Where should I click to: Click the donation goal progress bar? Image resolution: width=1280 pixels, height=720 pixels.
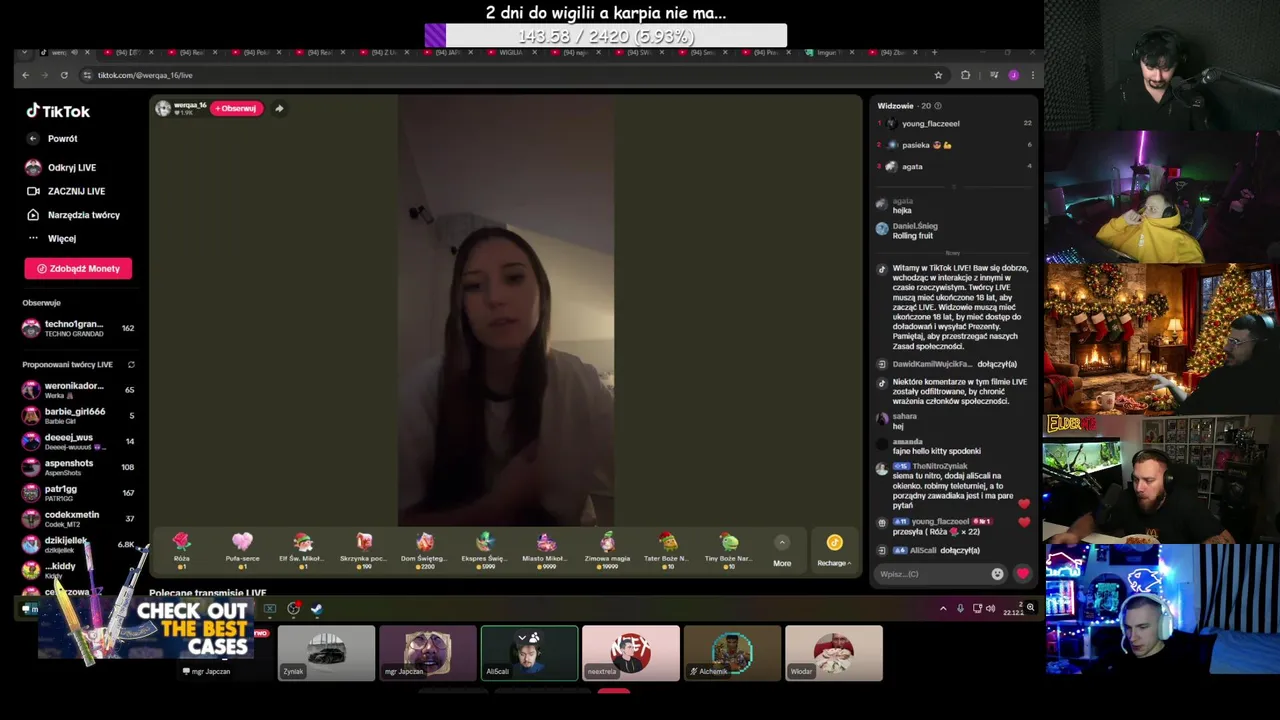pos(606,36)
